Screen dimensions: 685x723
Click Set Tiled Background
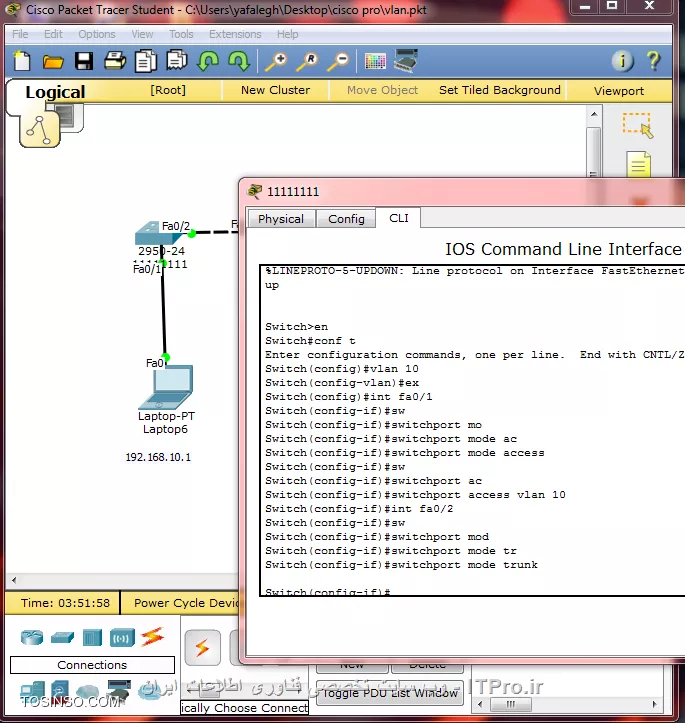tap(500, 90)
